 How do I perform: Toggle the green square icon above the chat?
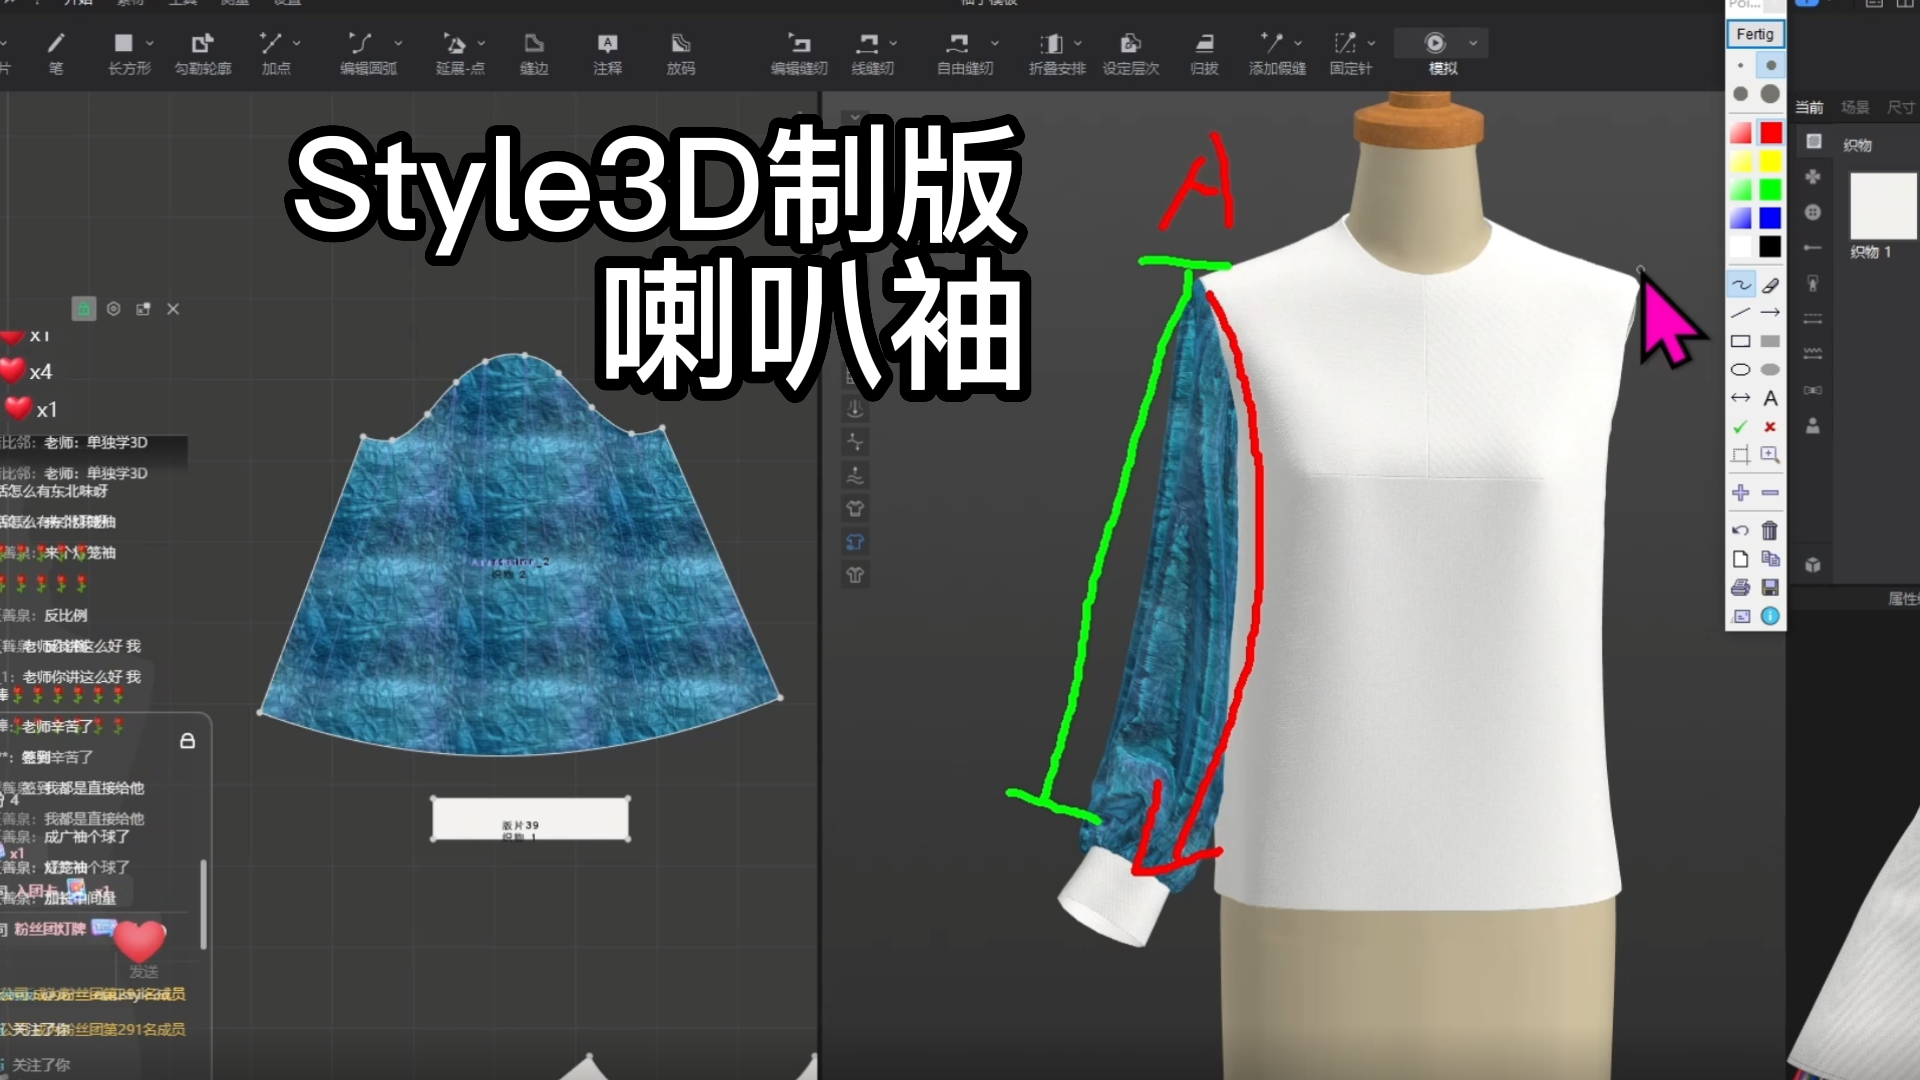84,309
